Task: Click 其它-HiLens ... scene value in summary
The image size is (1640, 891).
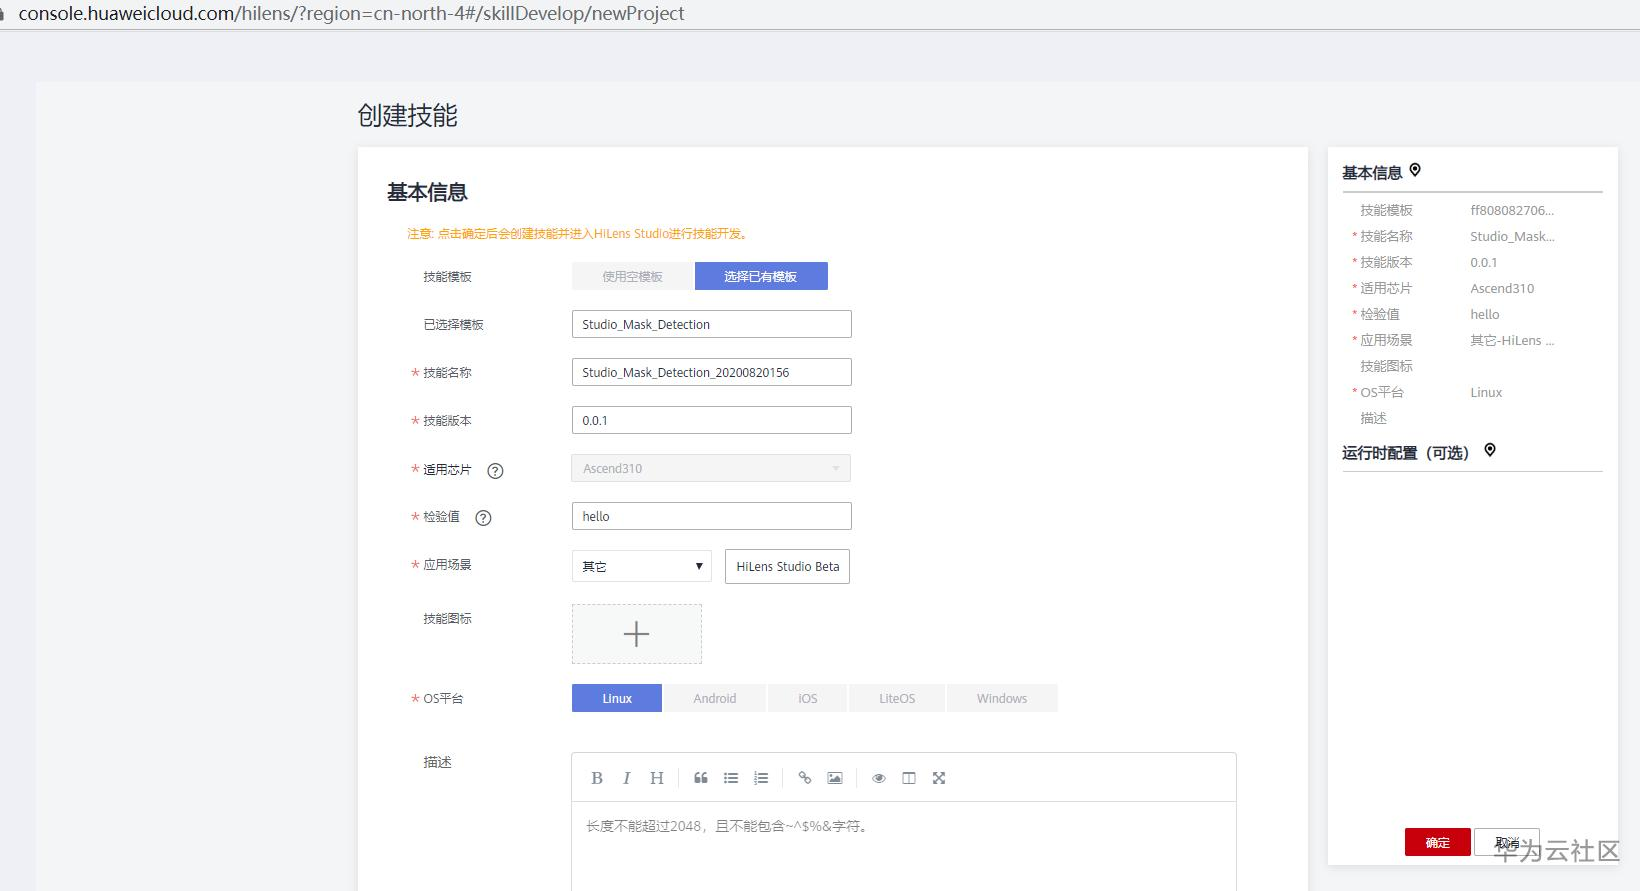Action: (x=1512, y=340)
